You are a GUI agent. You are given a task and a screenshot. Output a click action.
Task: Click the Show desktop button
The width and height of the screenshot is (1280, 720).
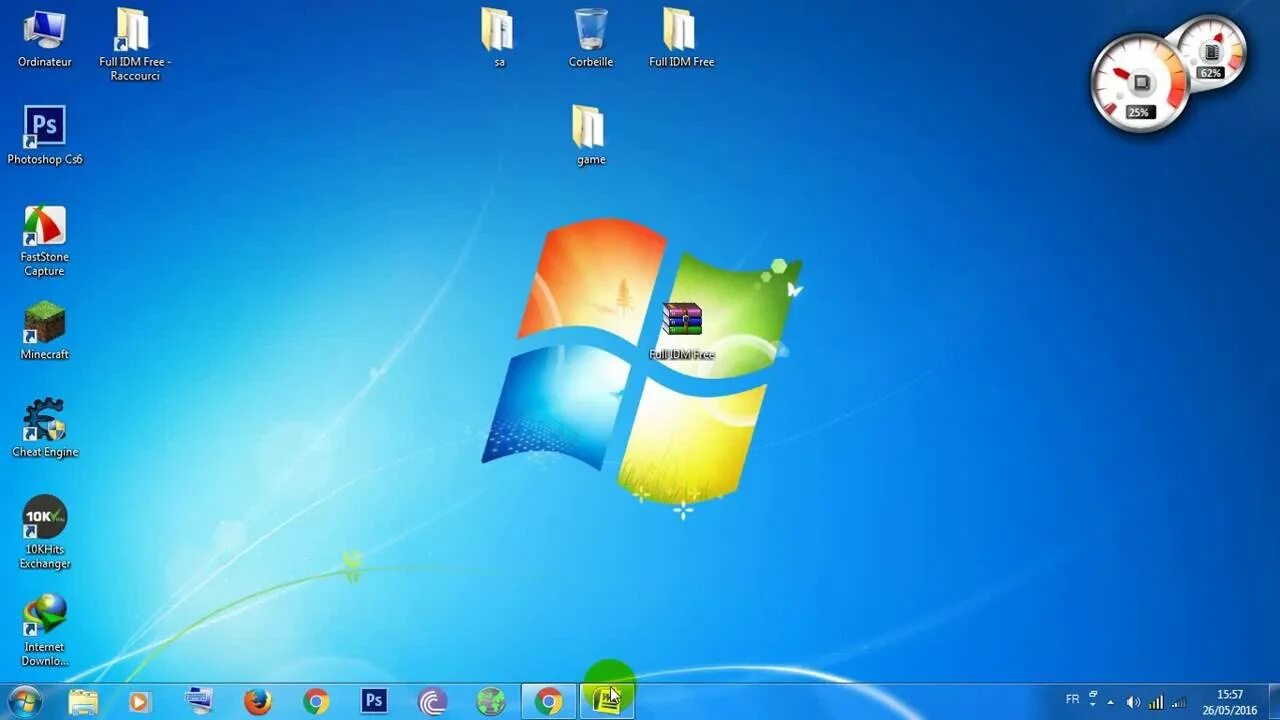coord(1273,702)
